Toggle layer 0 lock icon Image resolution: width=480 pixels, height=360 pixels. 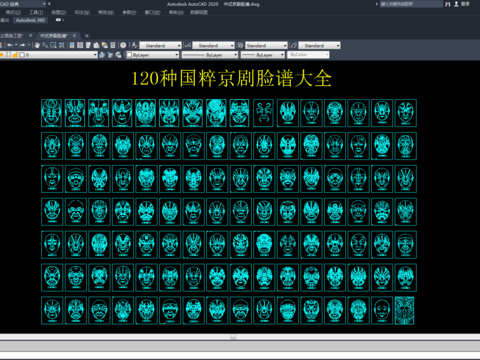coord(15,55)
